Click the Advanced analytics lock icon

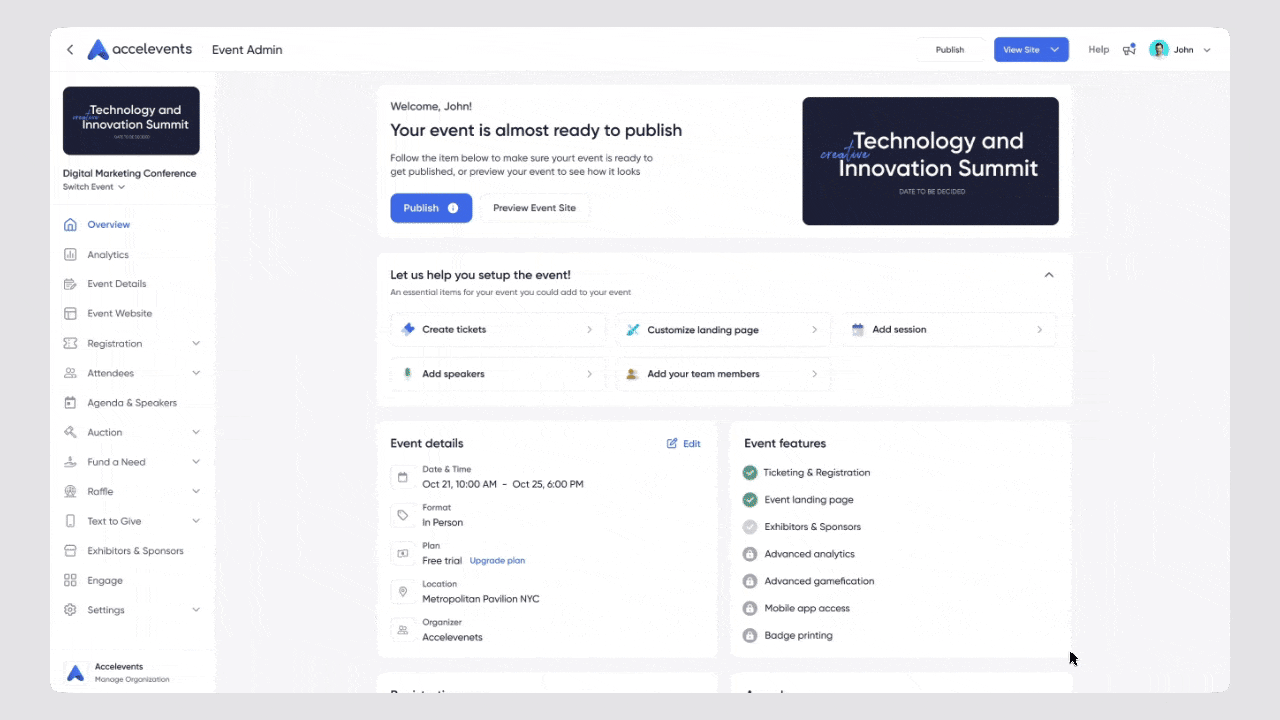tap(750, 554)
